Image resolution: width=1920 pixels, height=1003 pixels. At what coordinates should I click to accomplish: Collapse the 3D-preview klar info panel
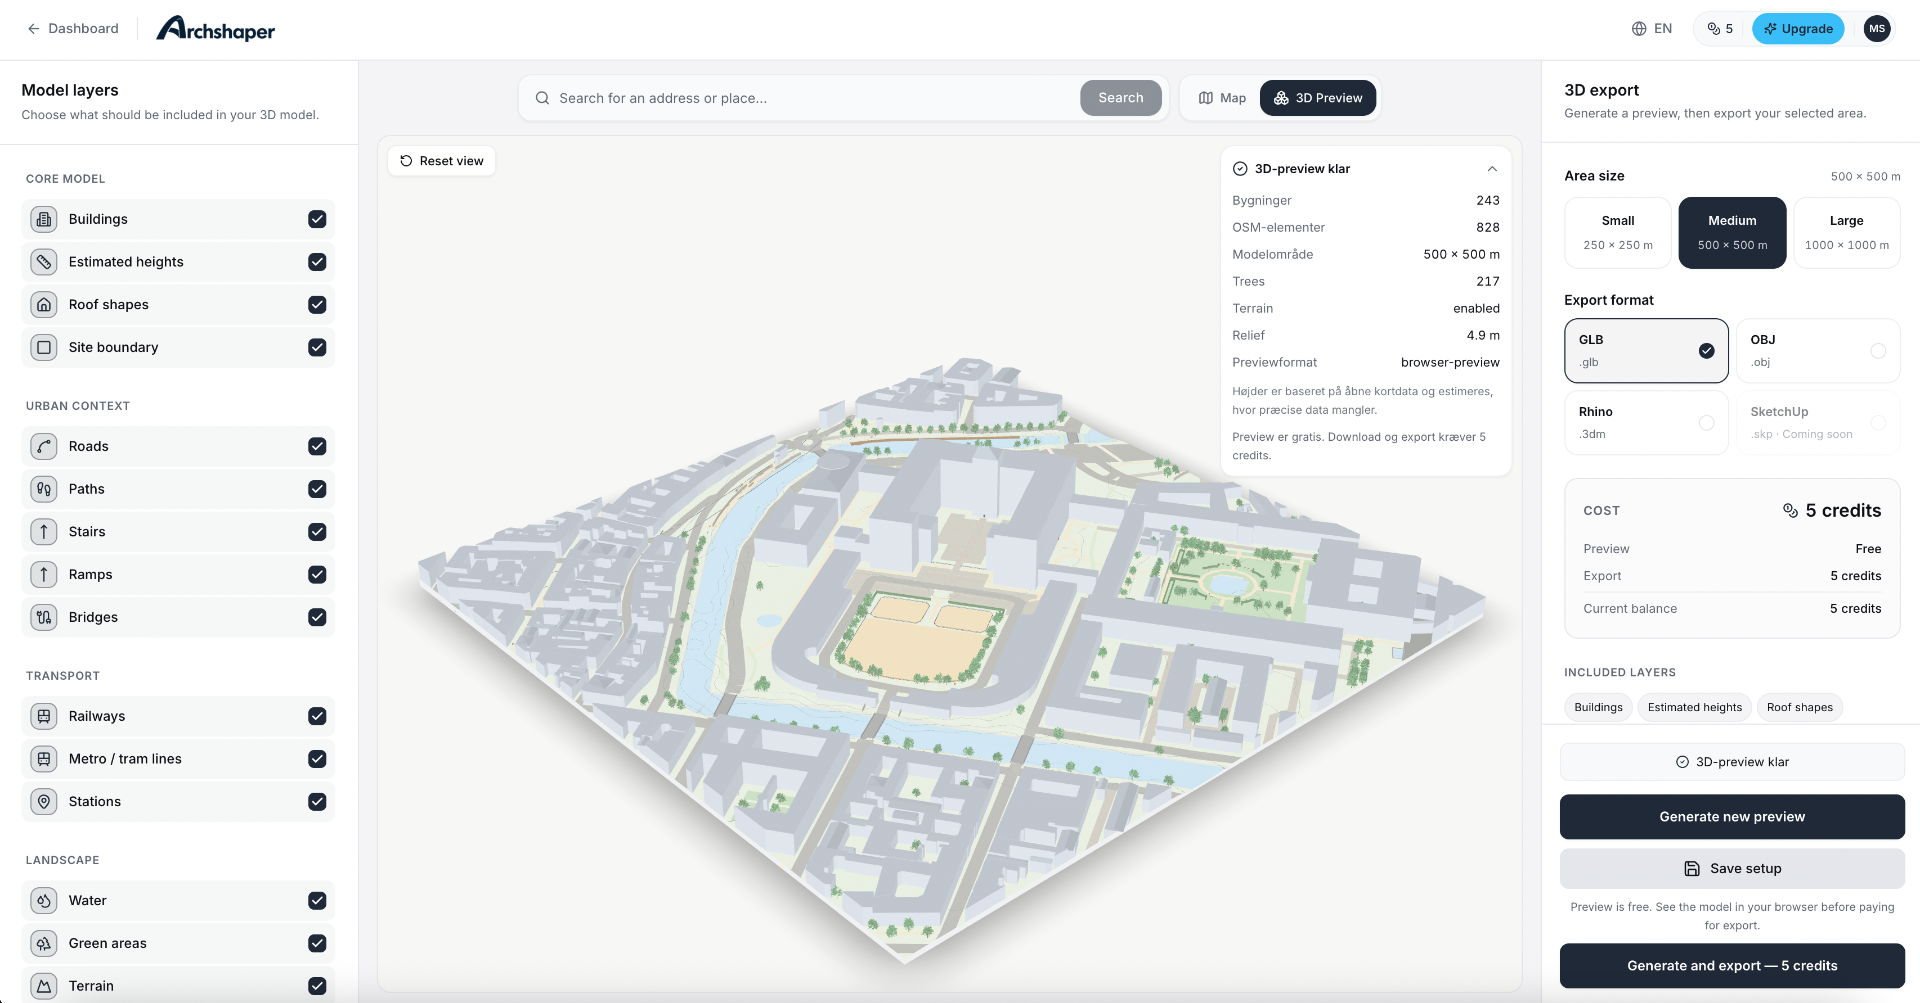coord(1492,169)
